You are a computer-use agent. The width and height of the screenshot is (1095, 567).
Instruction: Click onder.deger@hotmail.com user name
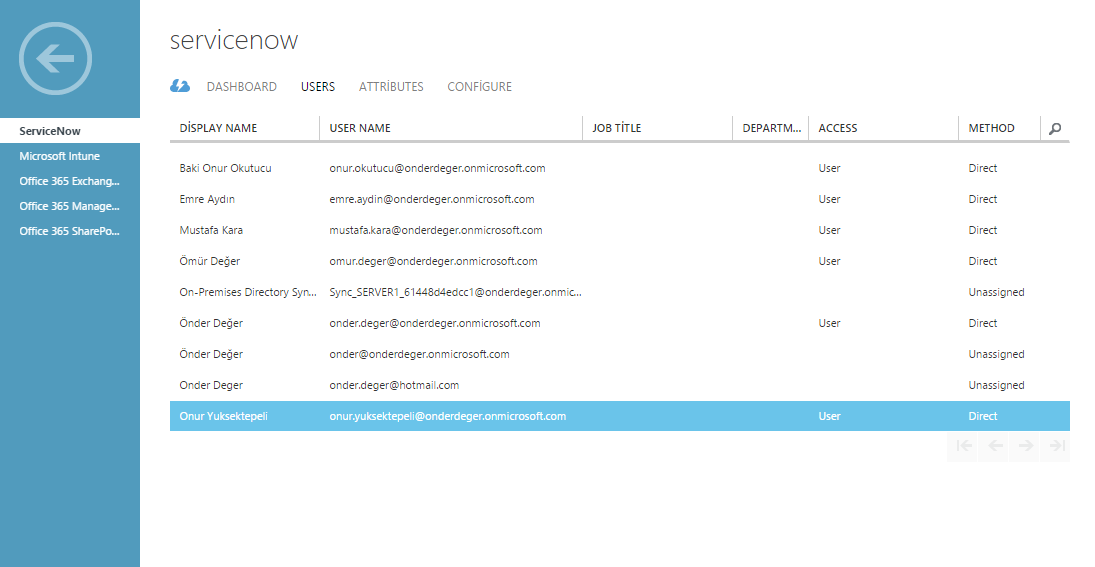tap(394, 385)
